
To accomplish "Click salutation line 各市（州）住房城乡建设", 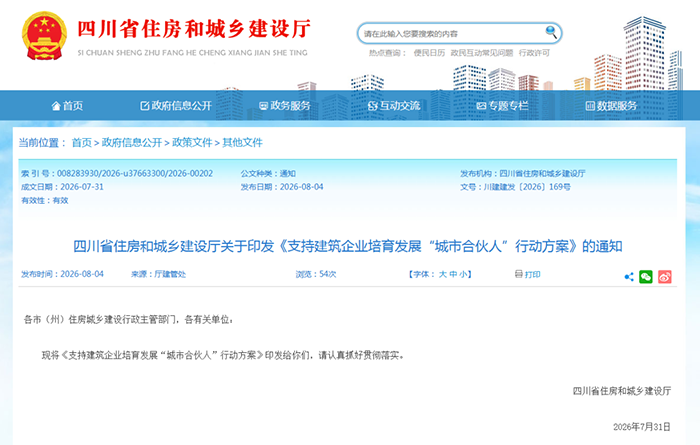I will point(129,319).
